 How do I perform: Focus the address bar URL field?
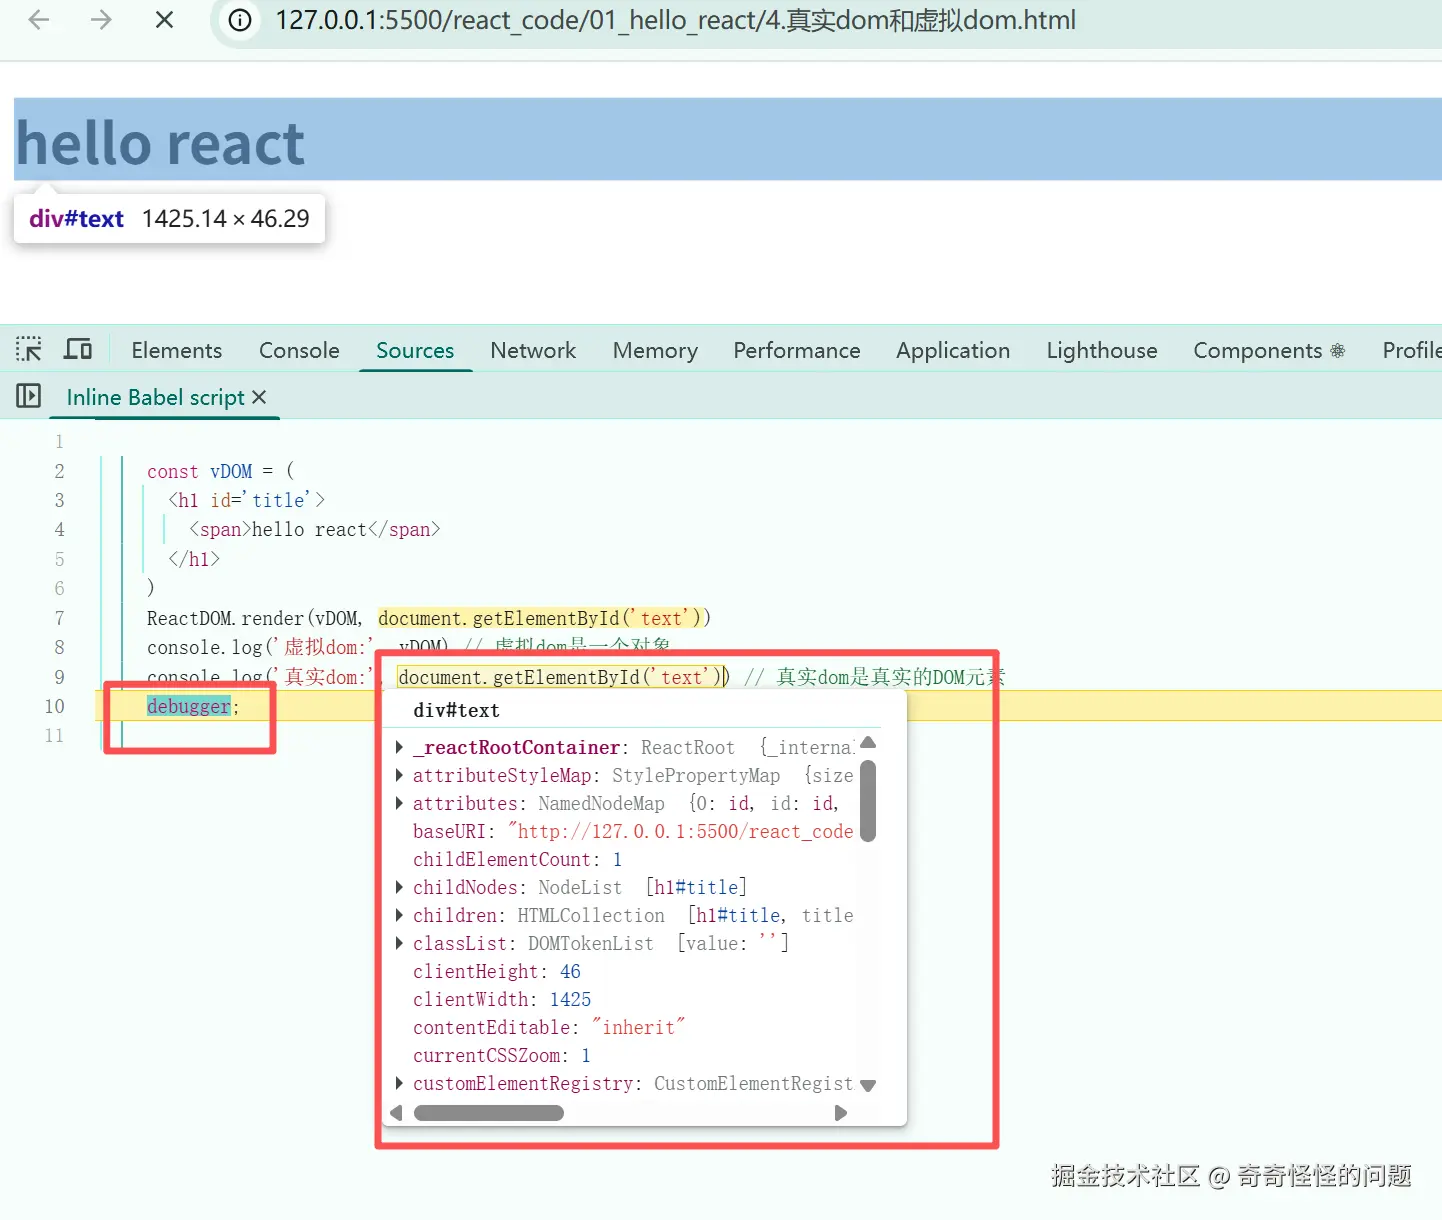tap(675, 20)
